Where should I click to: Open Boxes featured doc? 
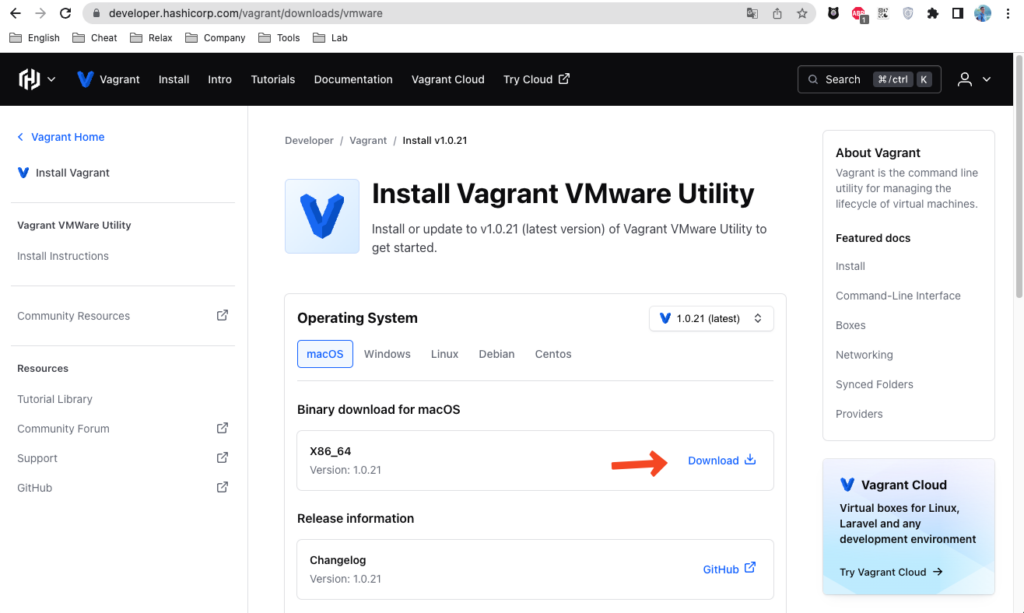tap(850, 325)
